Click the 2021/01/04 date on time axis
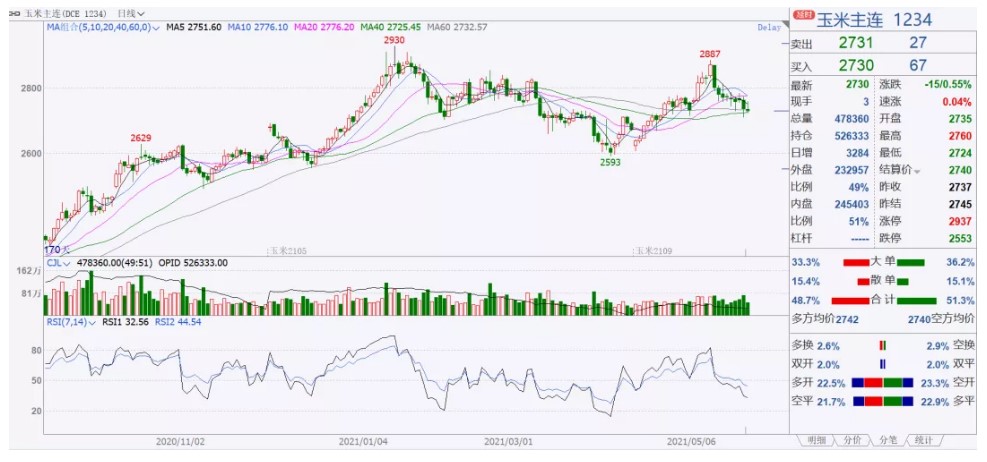This screenshot has width=987, height=462. pos(362,440)
